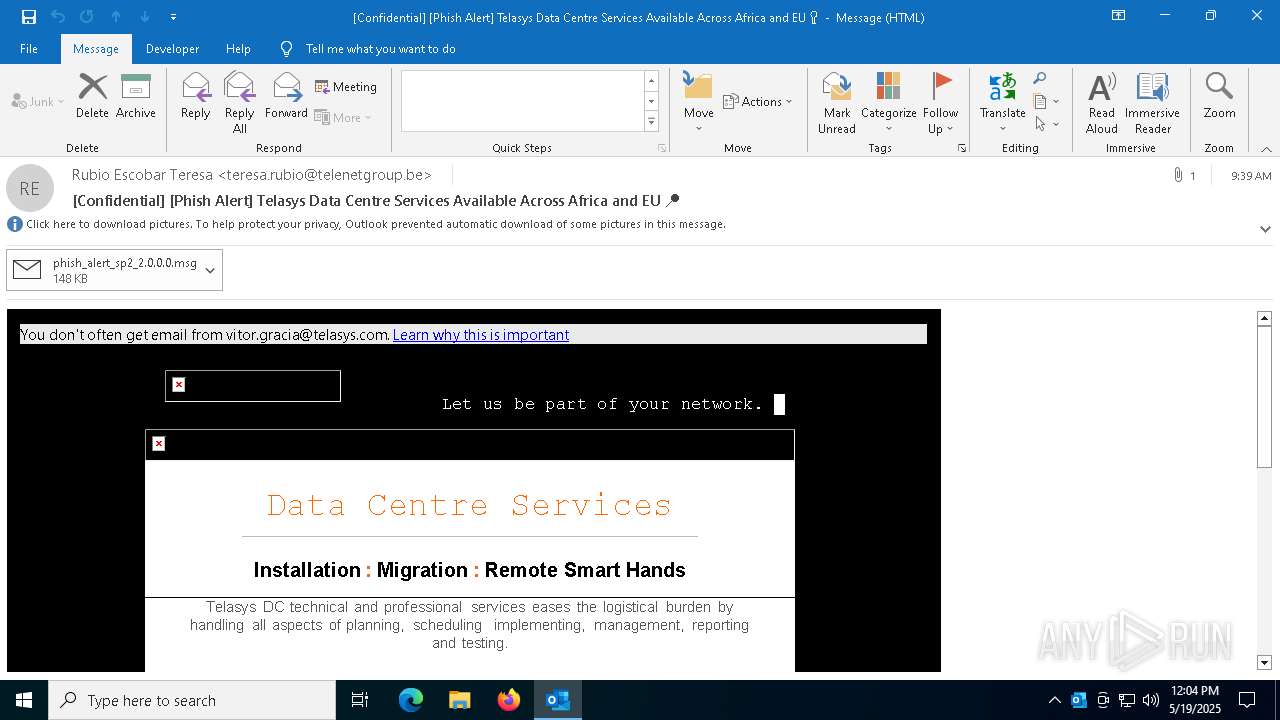This screenshot has width=1280, height=720.
Task: Switch to the Message ribbon tab
Action: (x=96, y=48)
